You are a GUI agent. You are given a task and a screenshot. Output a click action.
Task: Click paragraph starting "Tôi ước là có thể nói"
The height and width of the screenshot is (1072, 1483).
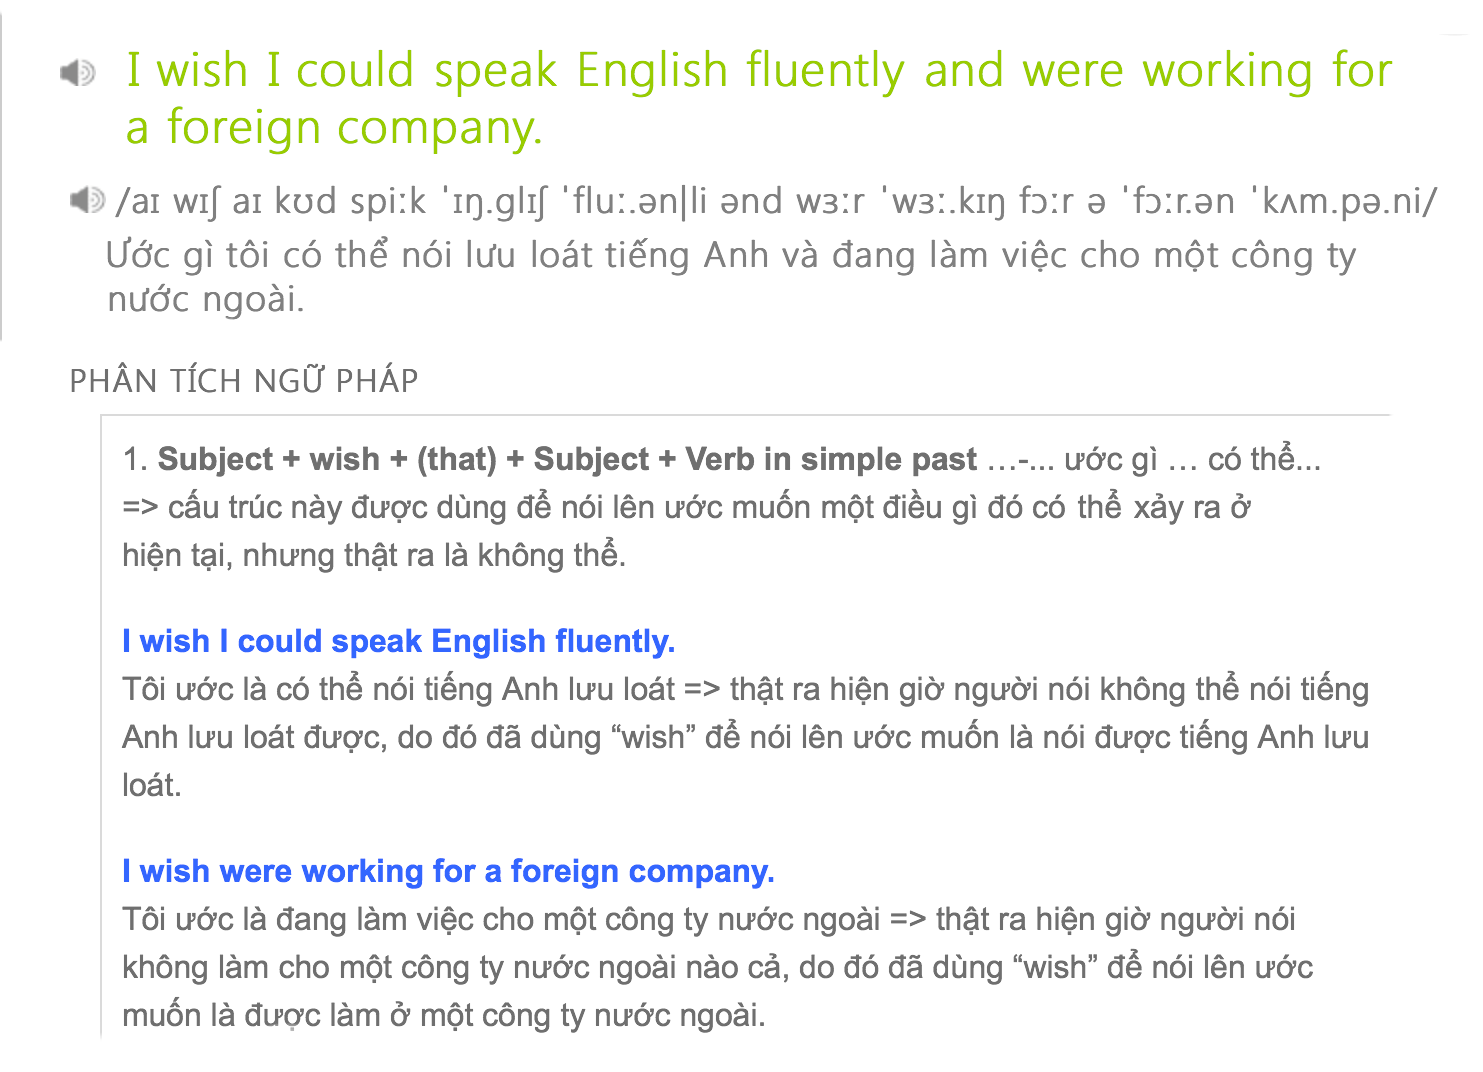coord(746,737)
